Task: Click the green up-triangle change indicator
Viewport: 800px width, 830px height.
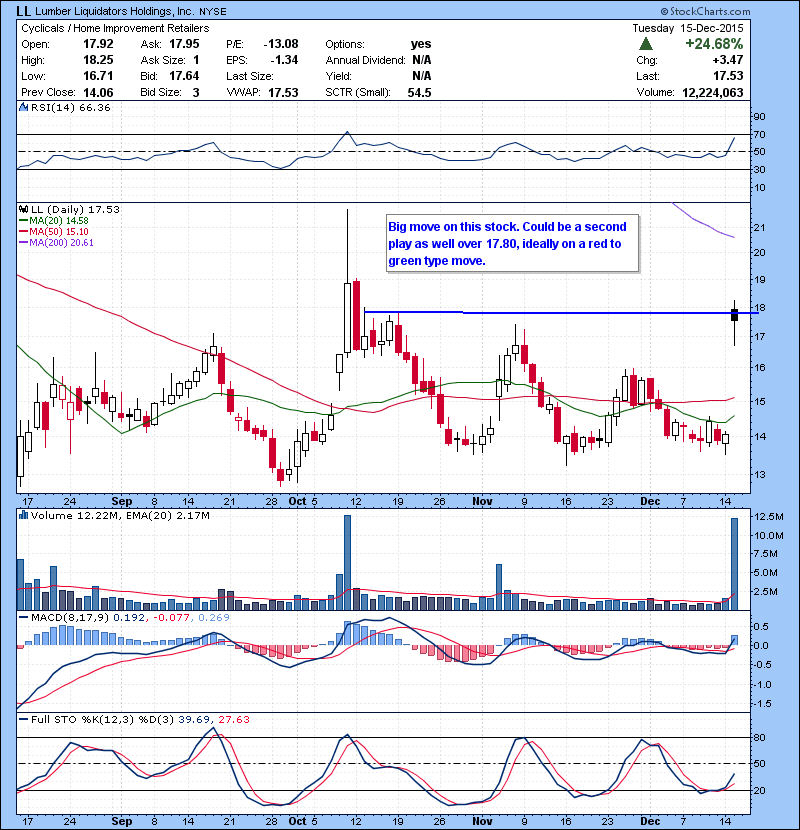Action: 645,44
